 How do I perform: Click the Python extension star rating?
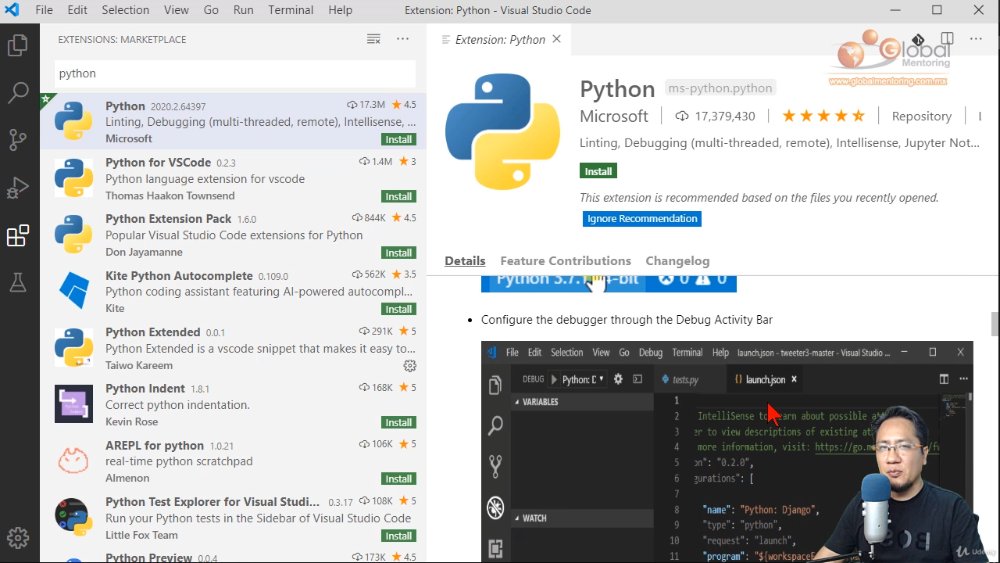tap(823, 116)
